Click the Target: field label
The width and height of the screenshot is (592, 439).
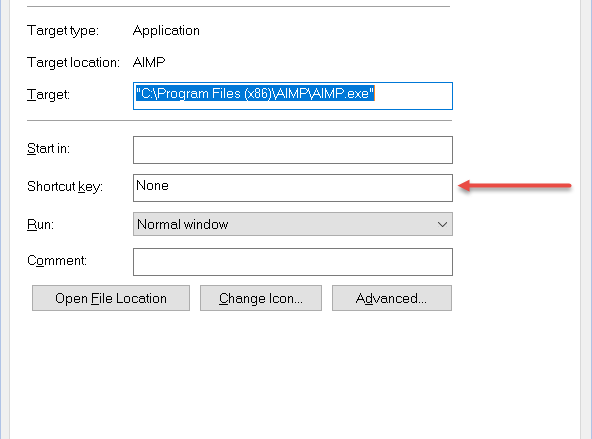point(48,94)
